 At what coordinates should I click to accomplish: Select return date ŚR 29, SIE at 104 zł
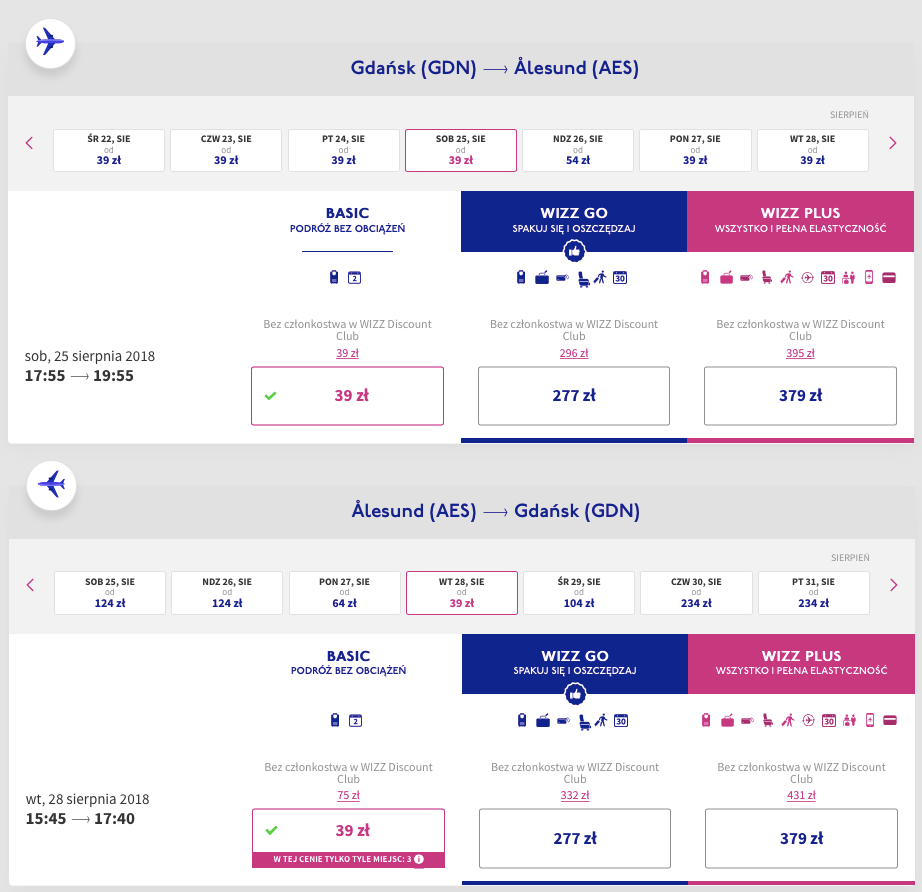pos(579,593)
